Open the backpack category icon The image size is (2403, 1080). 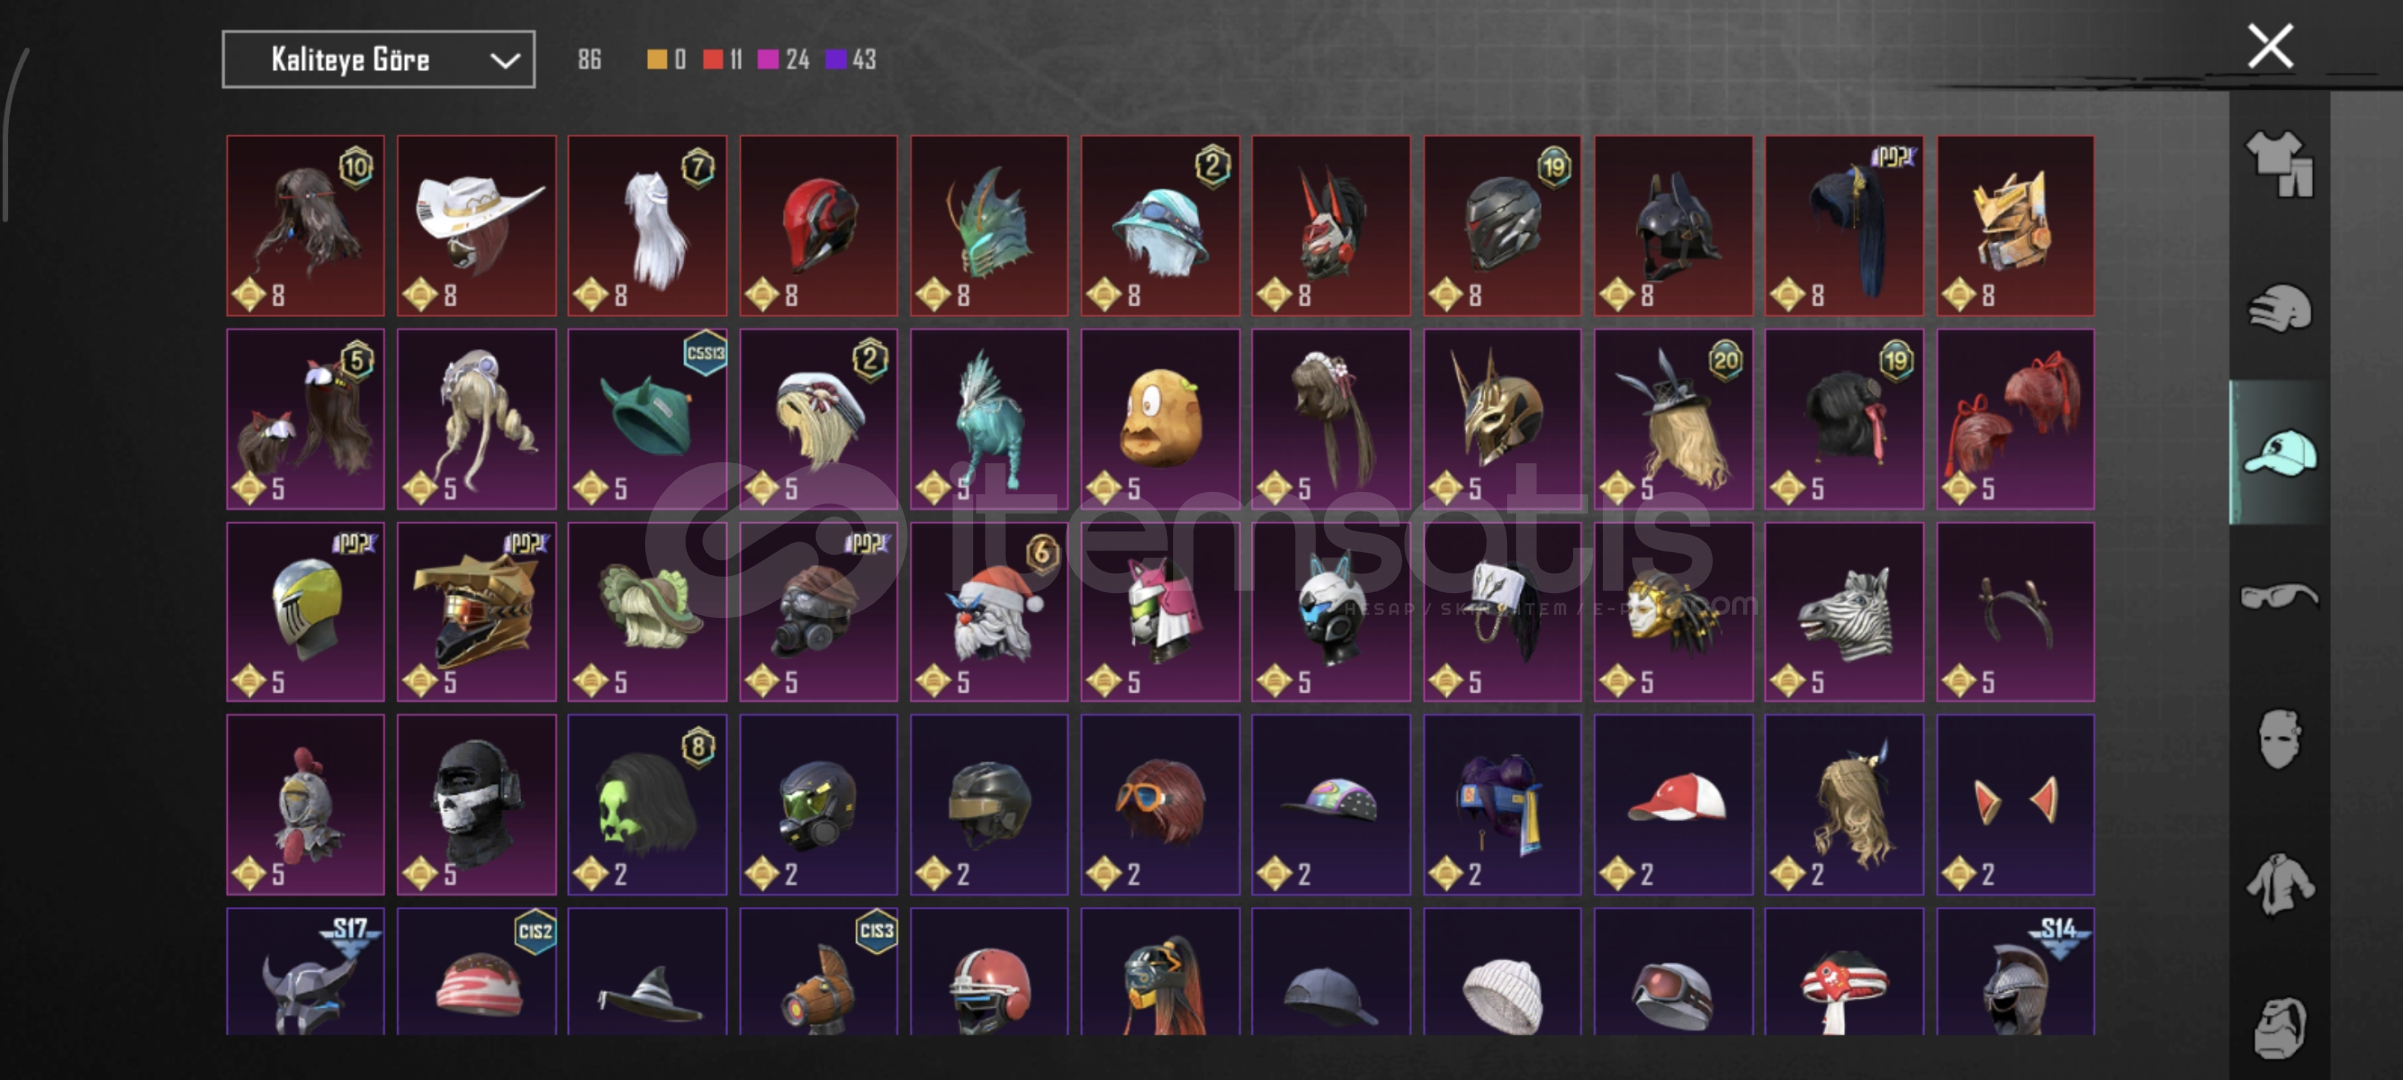(x=2279, y=1027)
